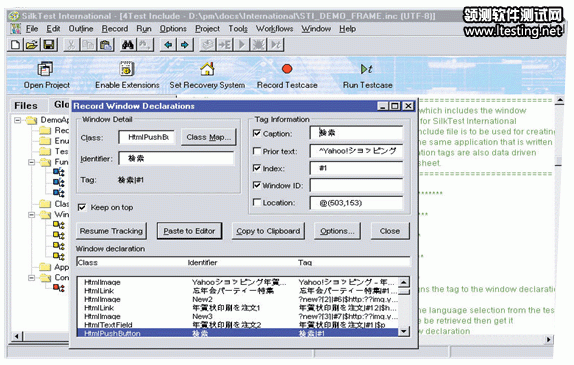Click the Copy toolbar icon
574x365 pixels.
[x=88, y=45]
